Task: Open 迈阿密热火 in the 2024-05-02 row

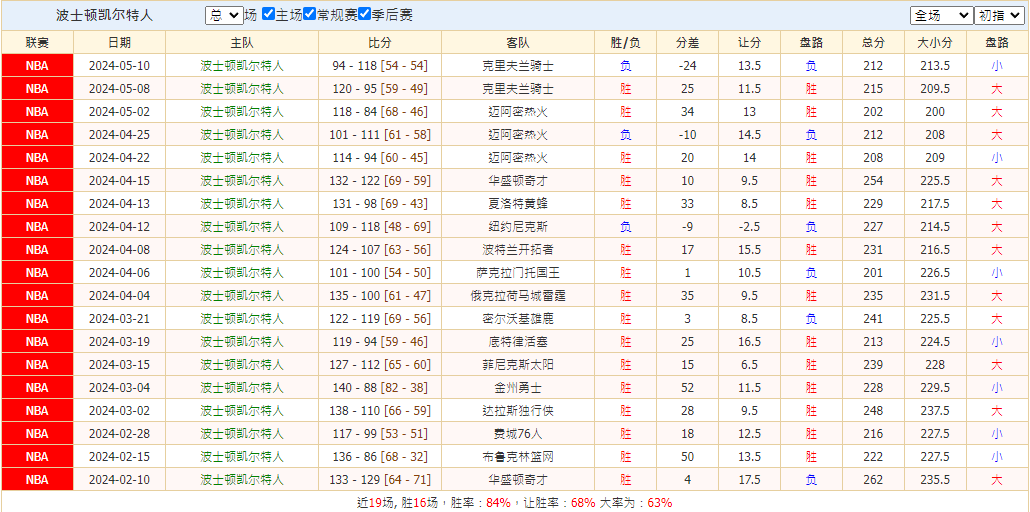Action: (x=518, y=112)
